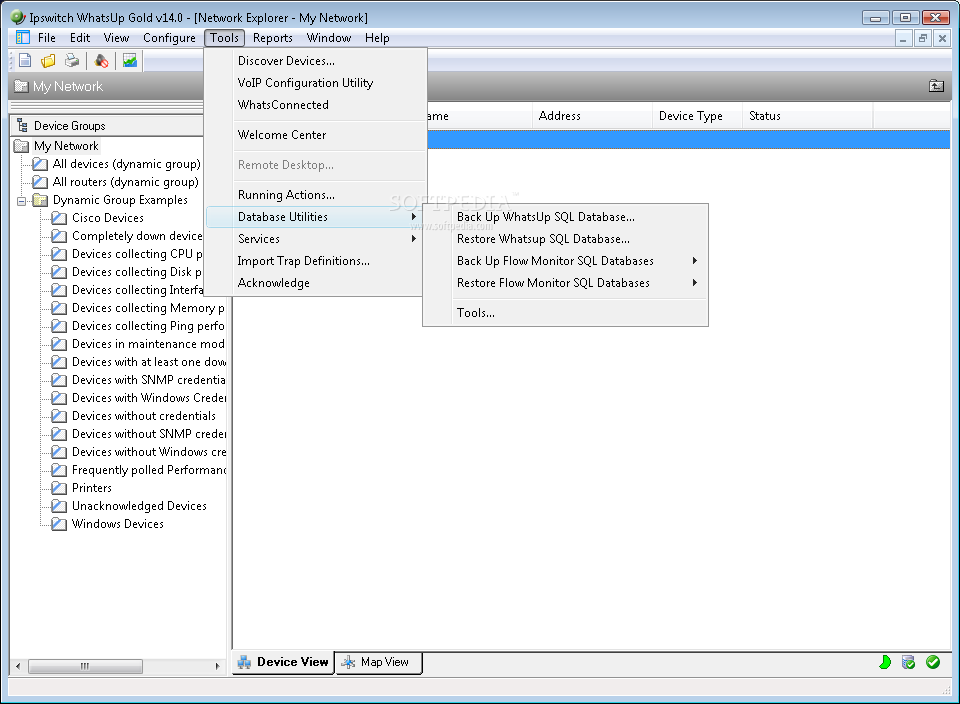960x704 pixels.
Task: Minimize the inner document window
Action: click(x=903, y=39)
